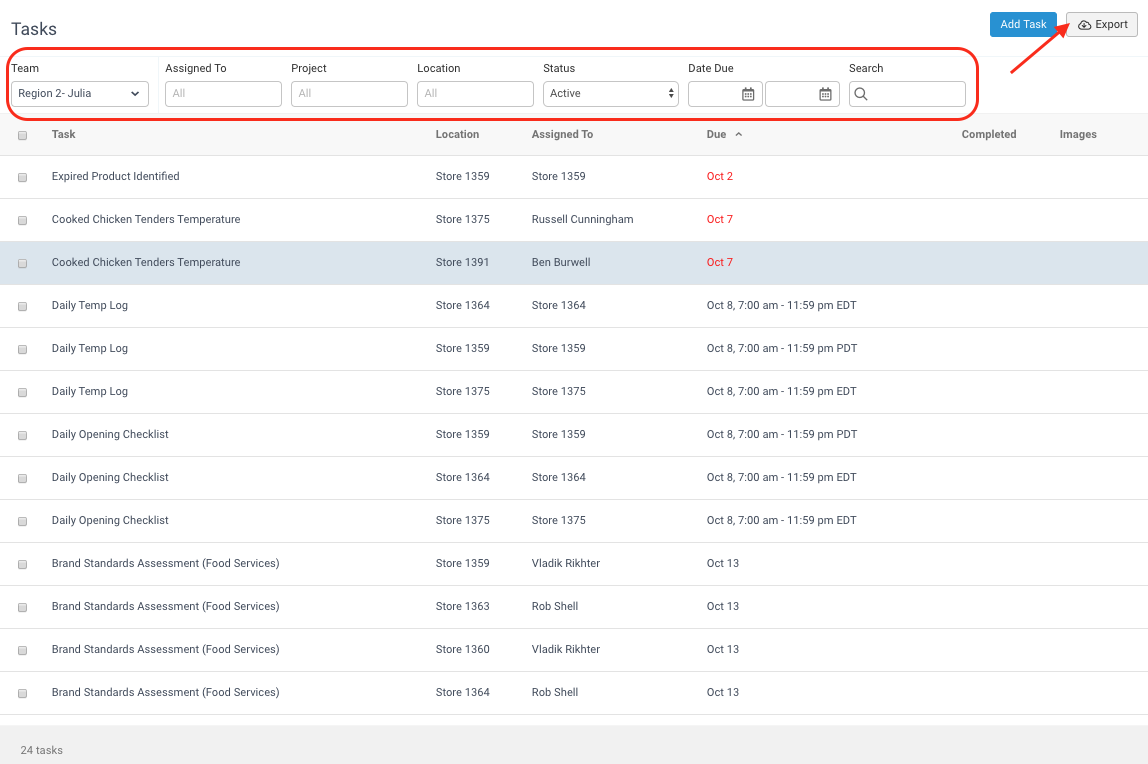
Task: Open Cooked Chicken Tenders task for Store 1375
Action: [146, 220]
